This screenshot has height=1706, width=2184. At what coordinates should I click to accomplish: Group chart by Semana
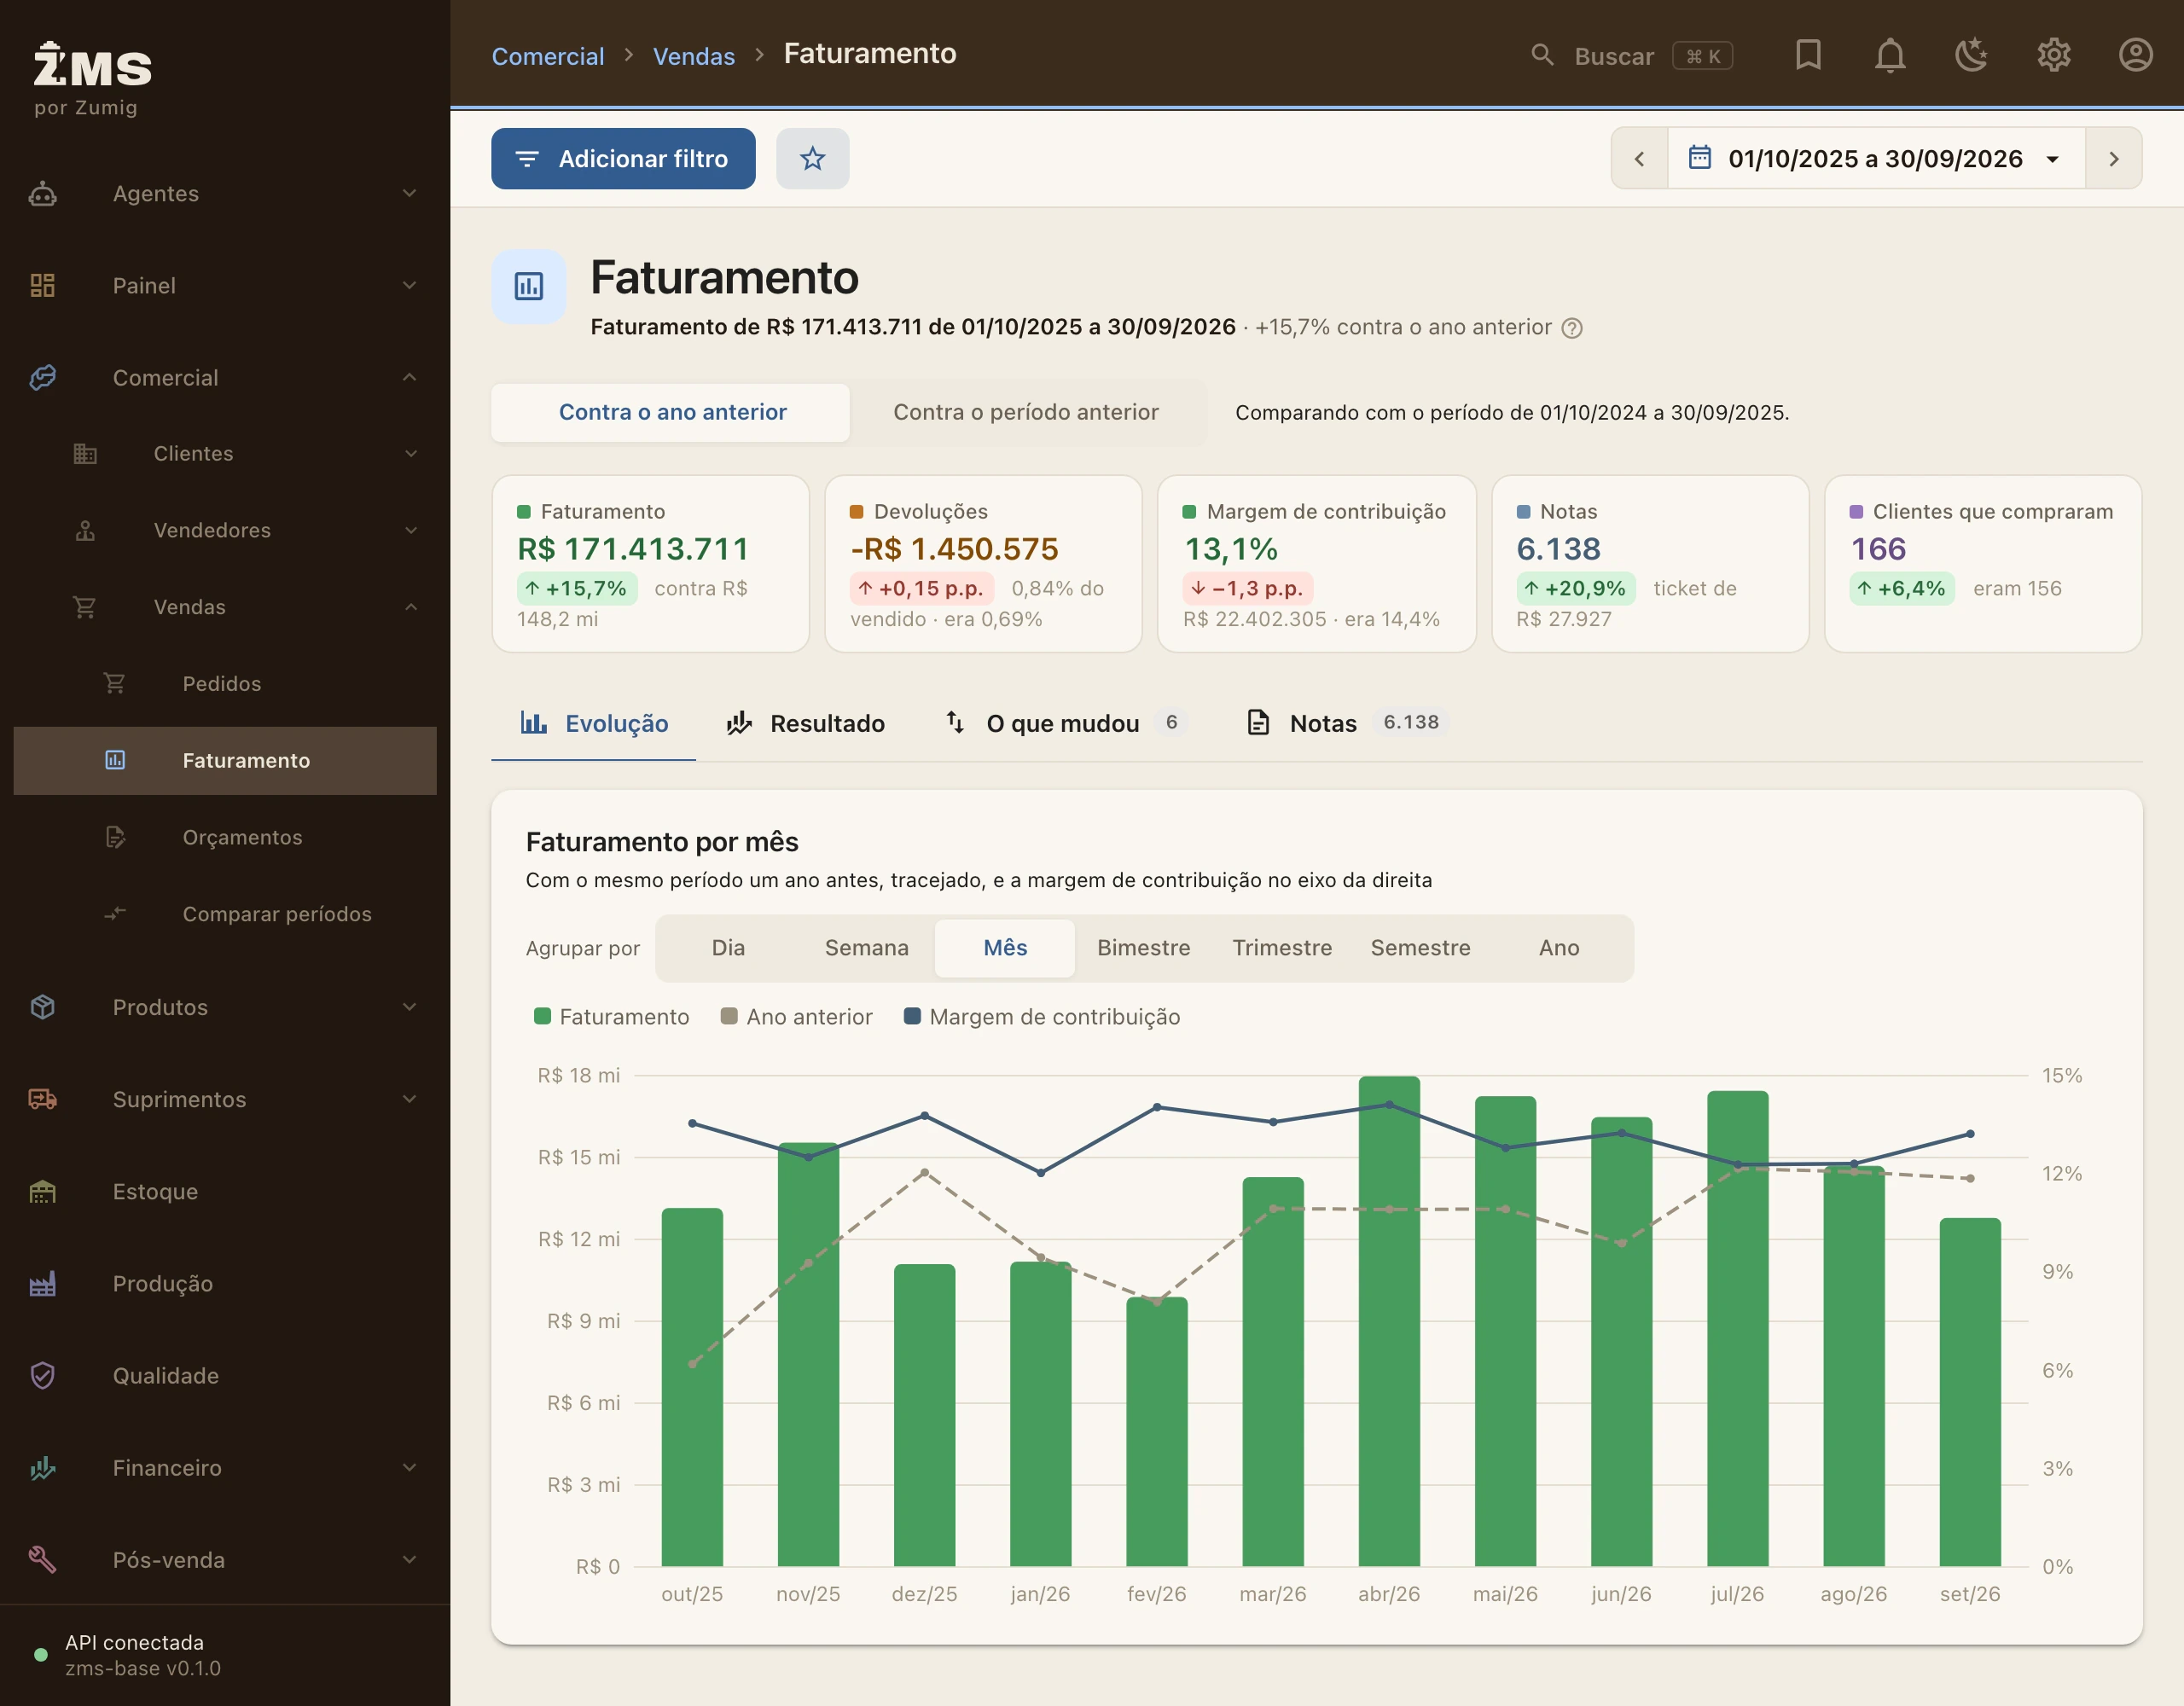(866, 947)
